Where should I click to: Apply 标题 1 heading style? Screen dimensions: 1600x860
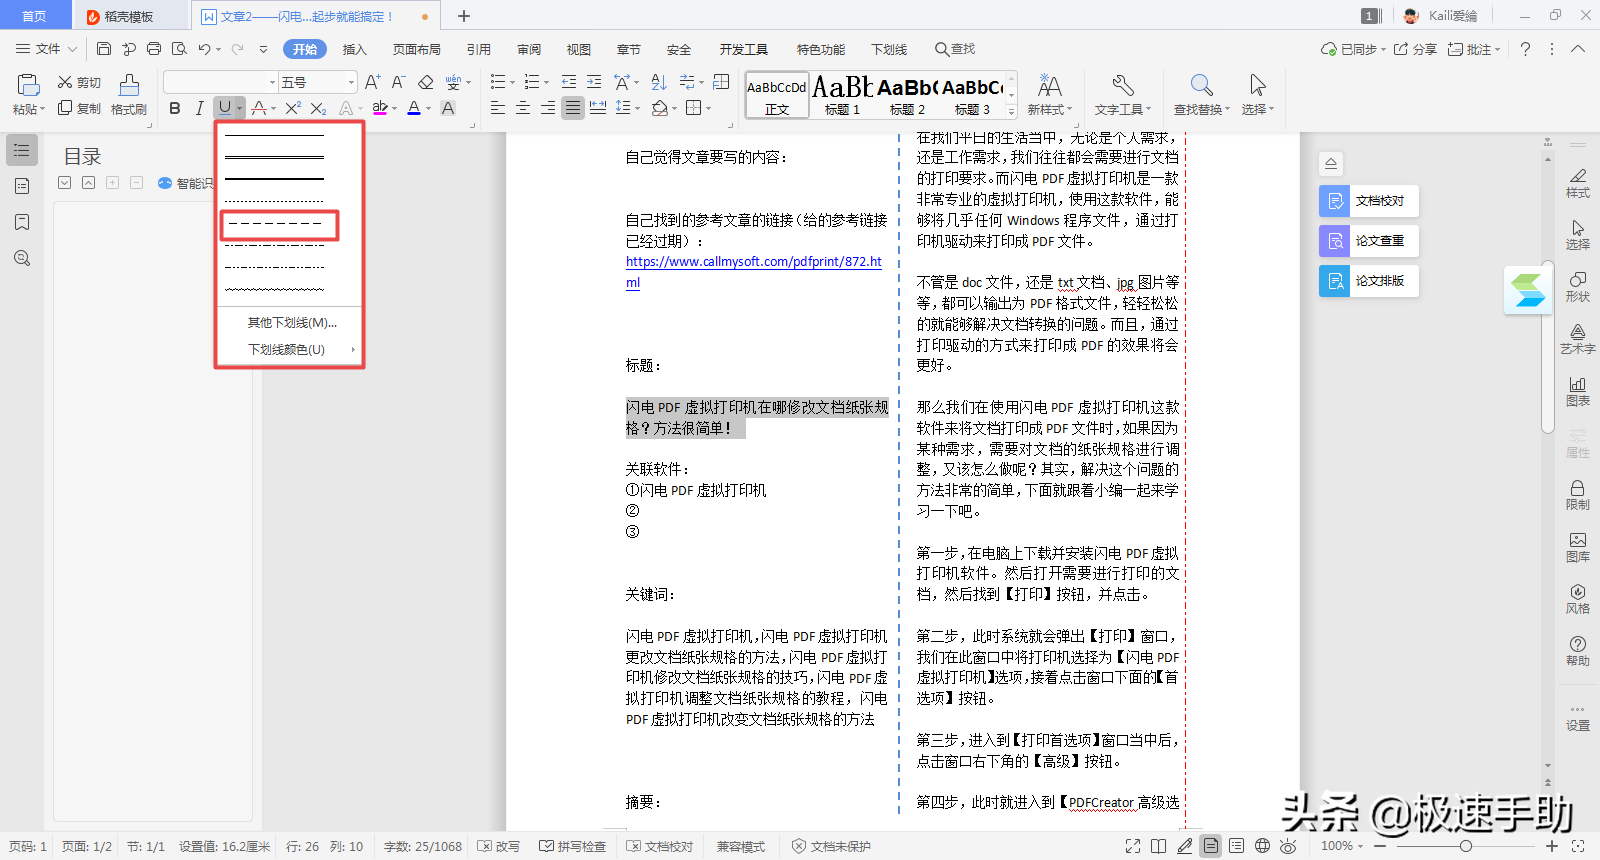842,96
